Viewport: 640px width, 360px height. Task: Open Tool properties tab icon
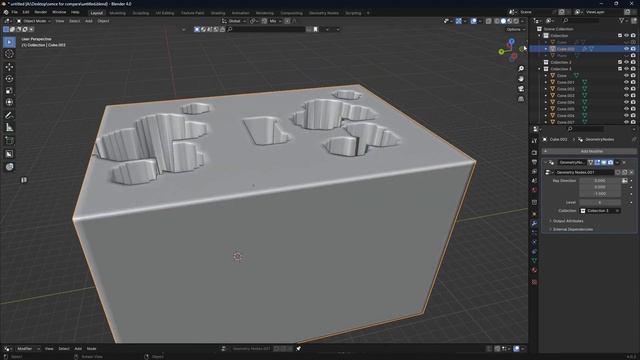tap(534, 141)
